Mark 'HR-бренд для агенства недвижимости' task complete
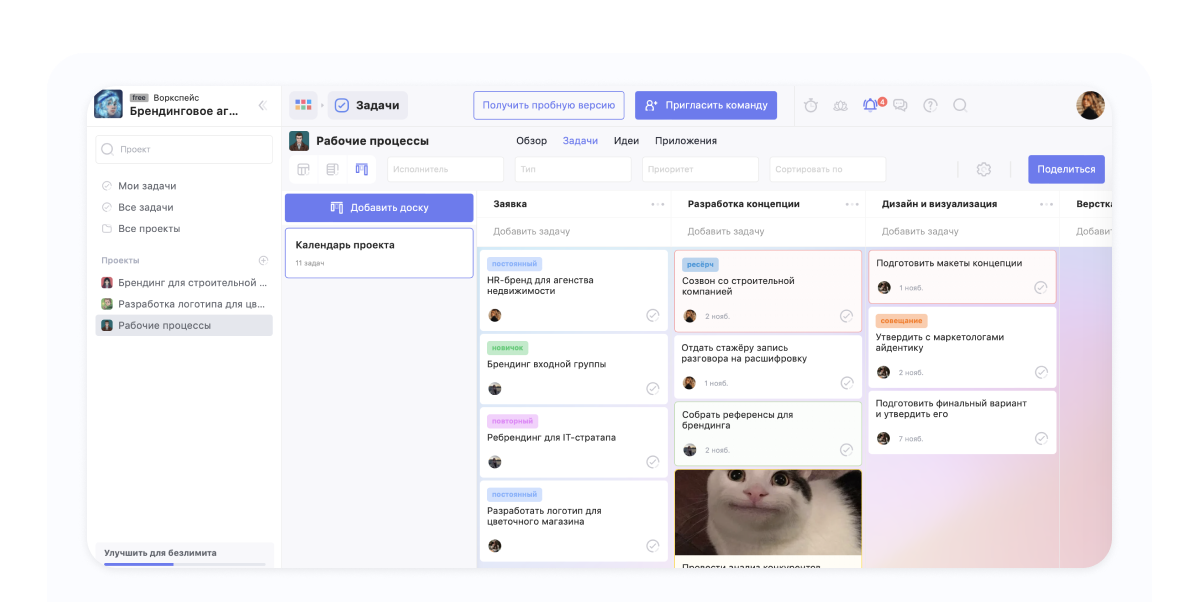Screen dimensions: 1200x602 [653, 315]
